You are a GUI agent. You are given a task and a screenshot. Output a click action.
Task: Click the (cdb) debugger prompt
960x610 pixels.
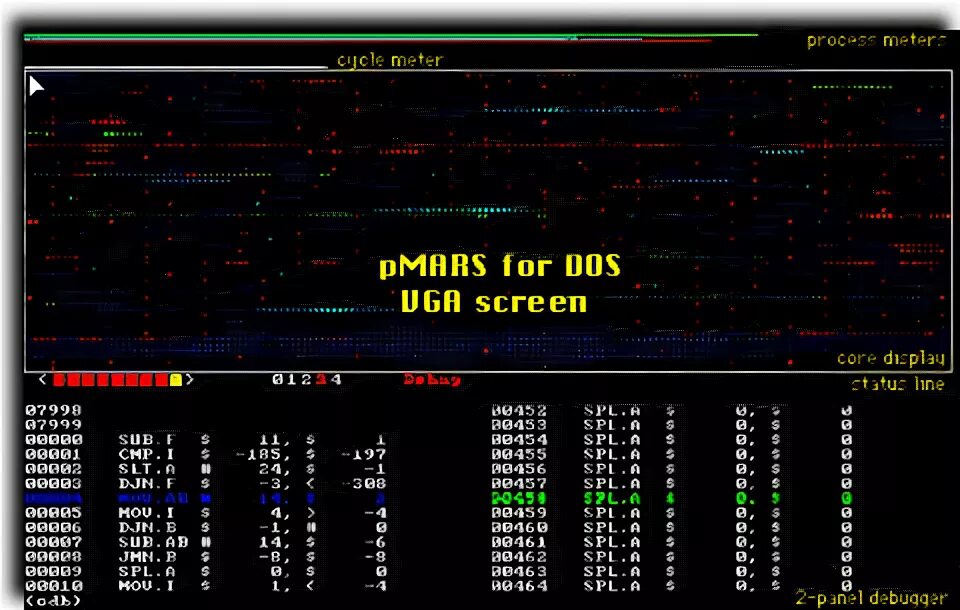[x=53, y=601]
